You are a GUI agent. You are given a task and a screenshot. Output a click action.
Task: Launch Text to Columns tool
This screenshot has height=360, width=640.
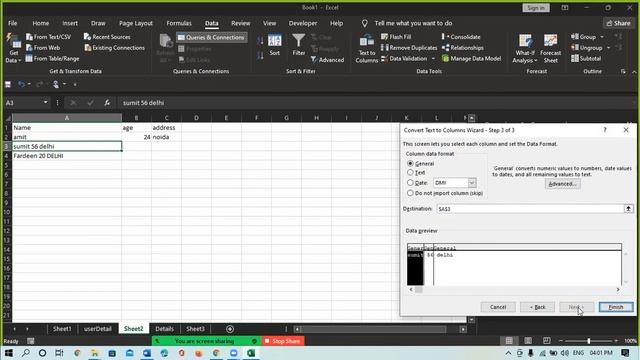[x=367, y=49]
